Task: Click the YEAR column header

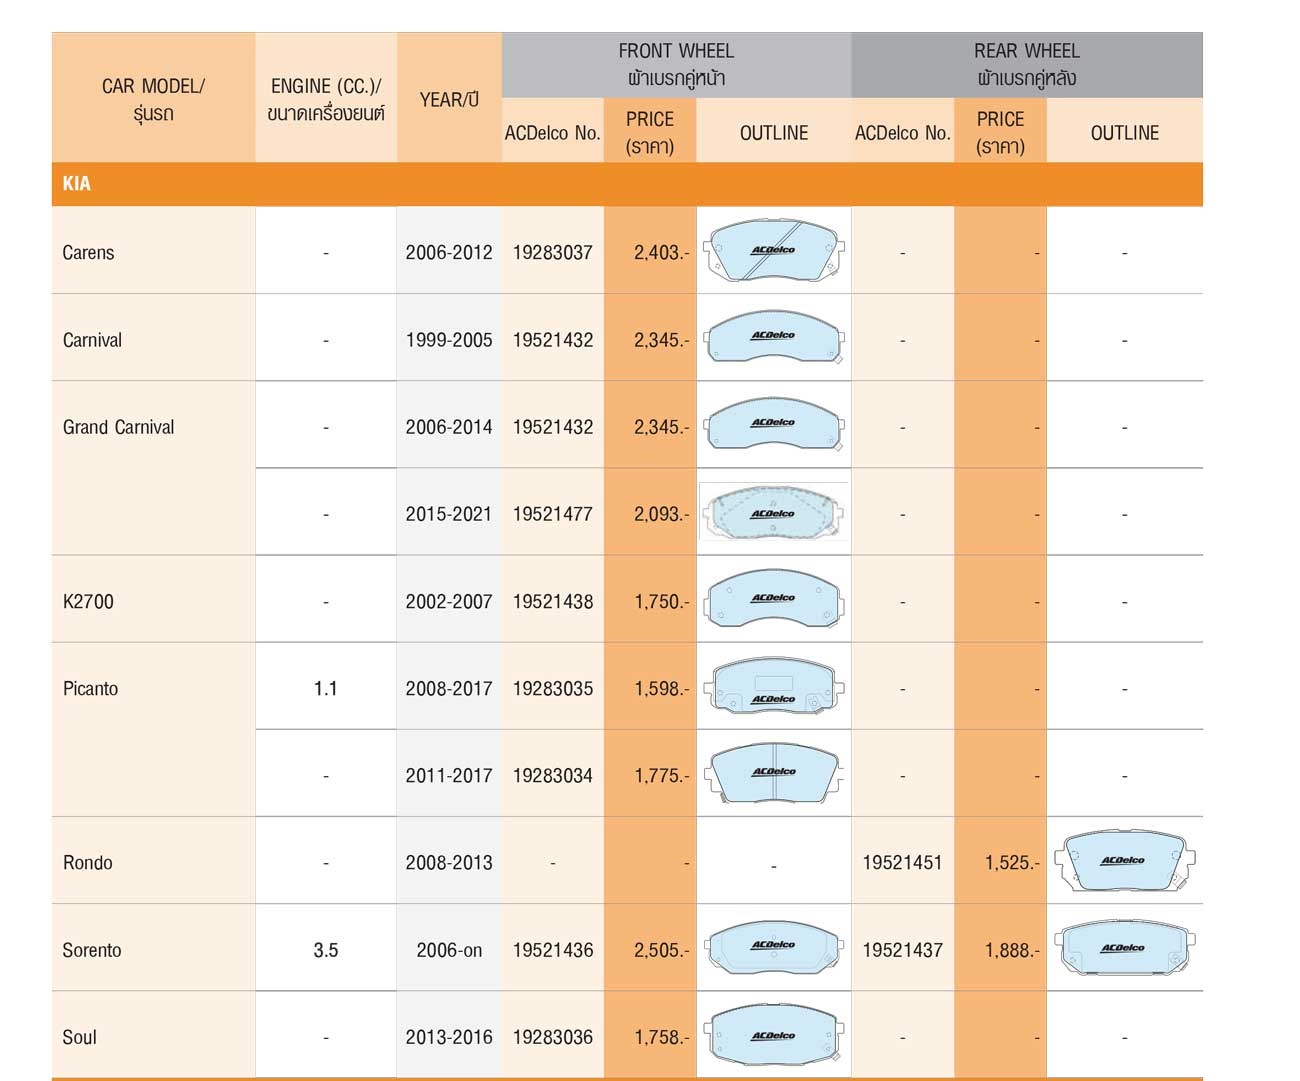Action: point(449,99)
